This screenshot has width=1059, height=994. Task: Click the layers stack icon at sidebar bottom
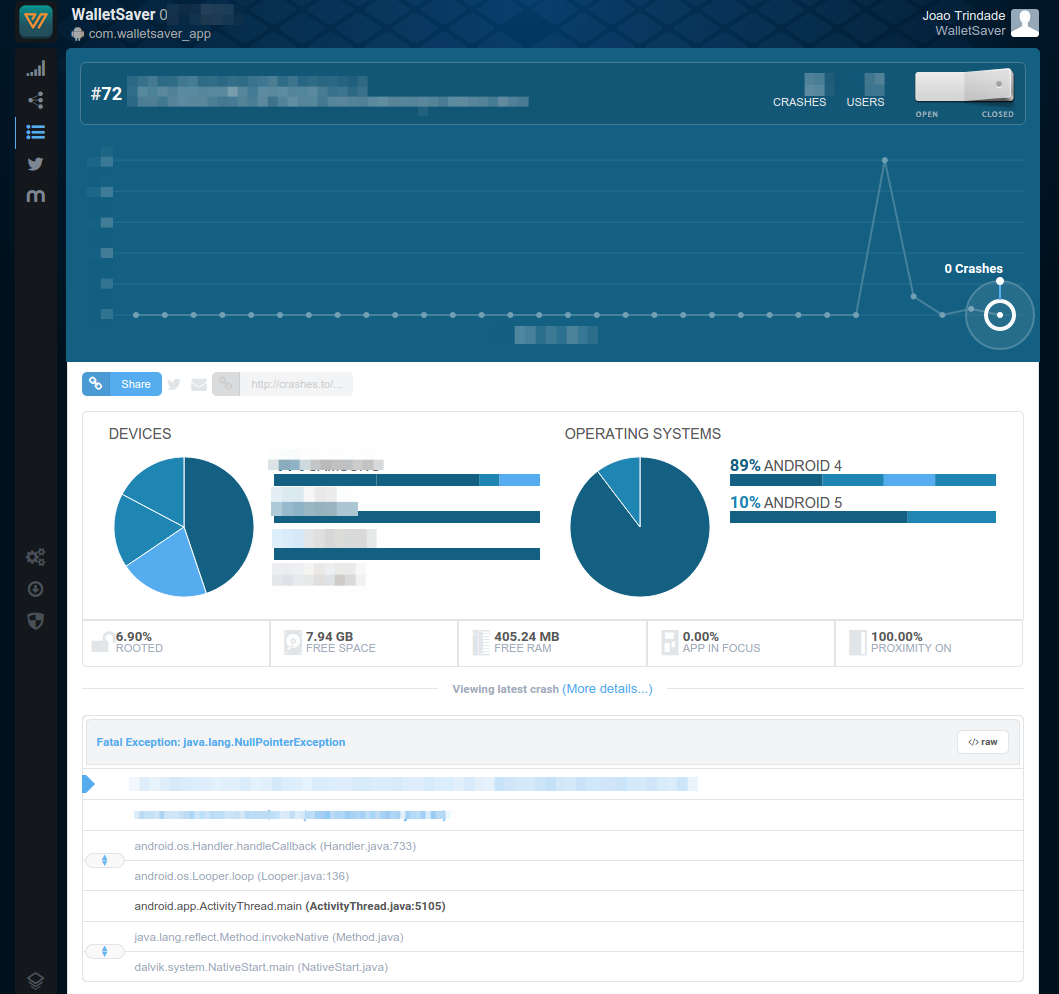[36, 980]
